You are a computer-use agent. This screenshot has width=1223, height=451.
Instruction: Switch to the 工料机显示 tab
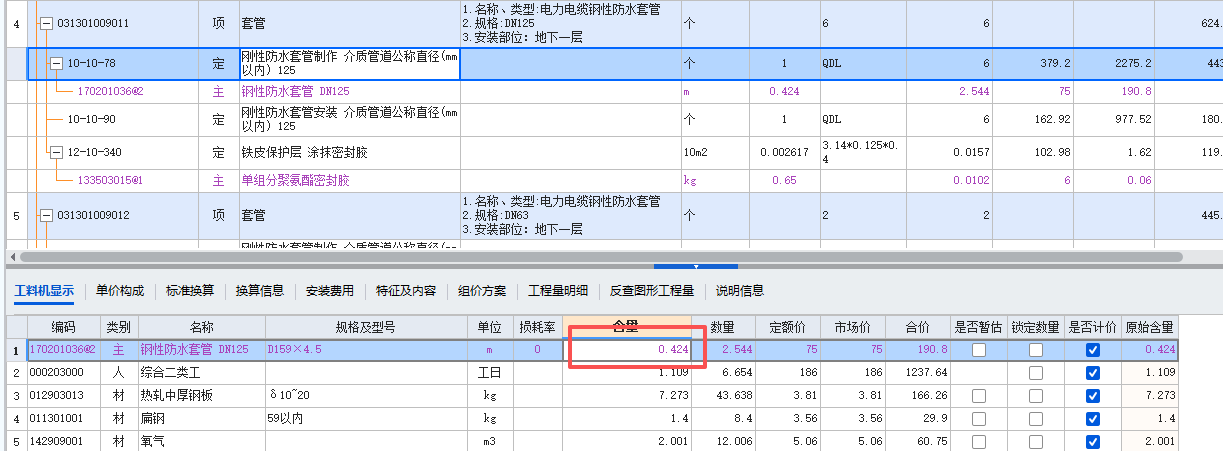point(44,291)
